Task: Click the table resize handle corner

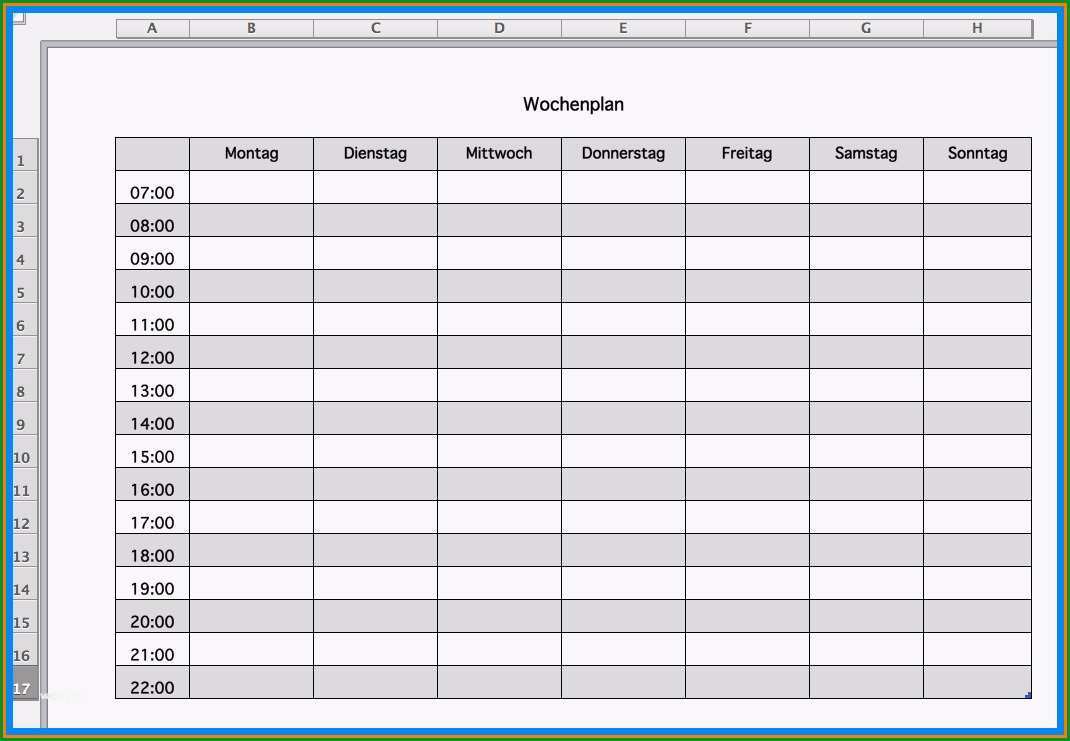Action: point(1028,695)
